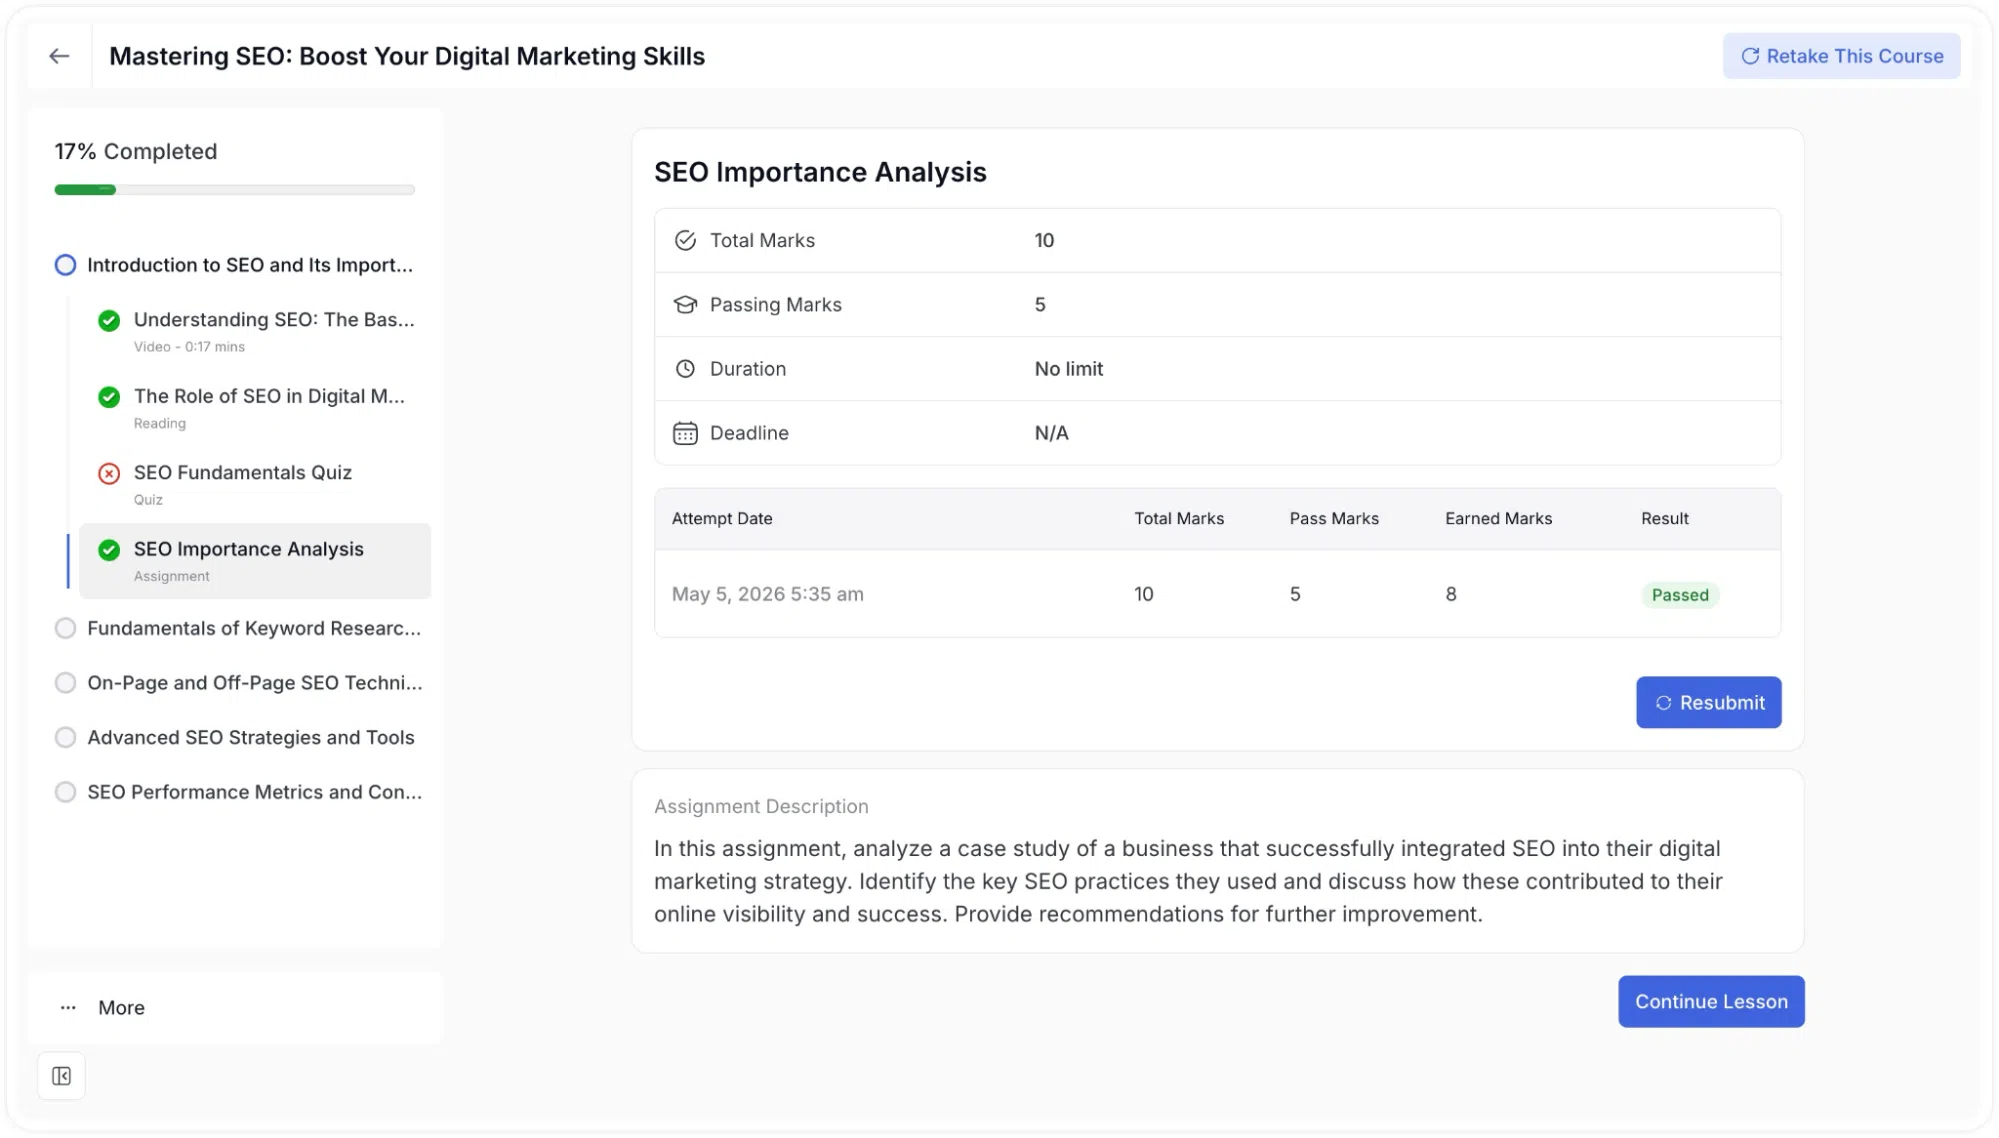Click the Duration clock icon
Image resolution: width=1999 pixels, height=1138 pixels.
click(x=685, y=368)
